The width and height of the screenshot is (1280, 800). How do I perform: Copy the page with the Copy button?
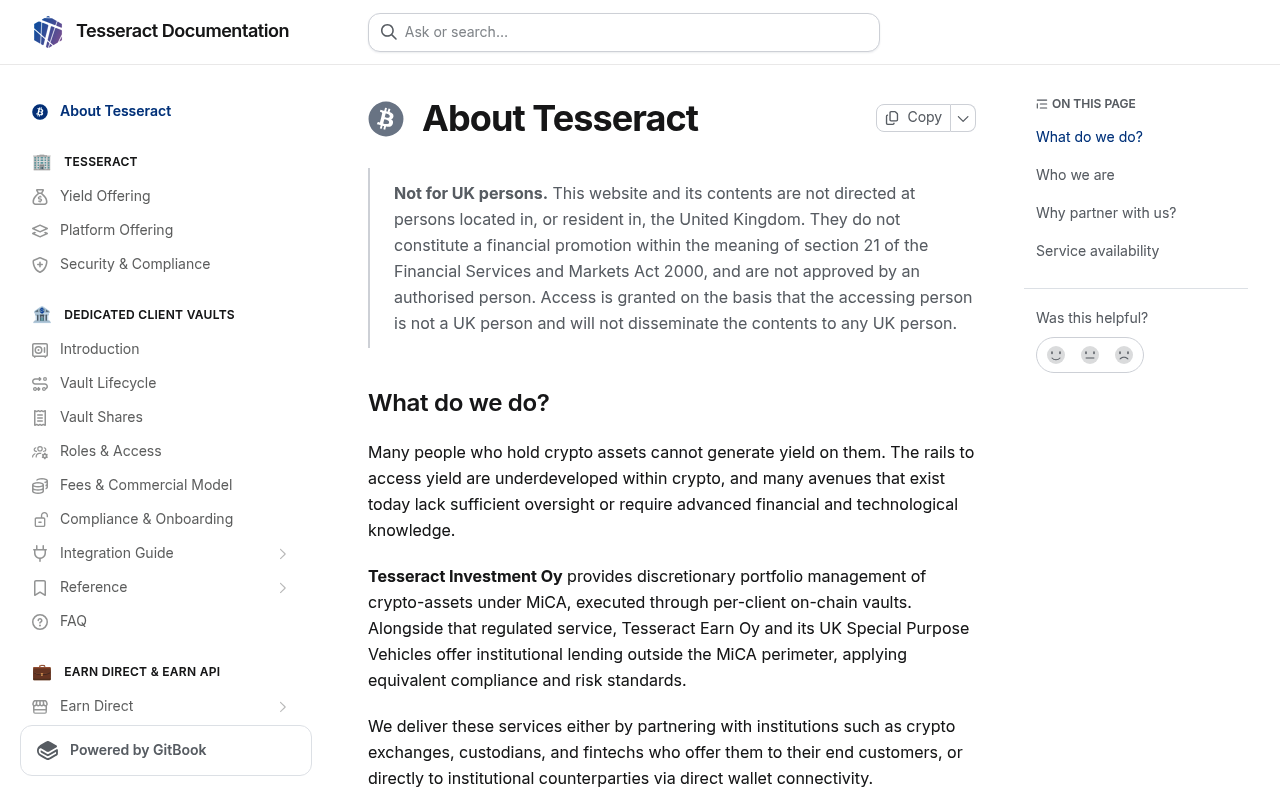click(x=914, y=118)
